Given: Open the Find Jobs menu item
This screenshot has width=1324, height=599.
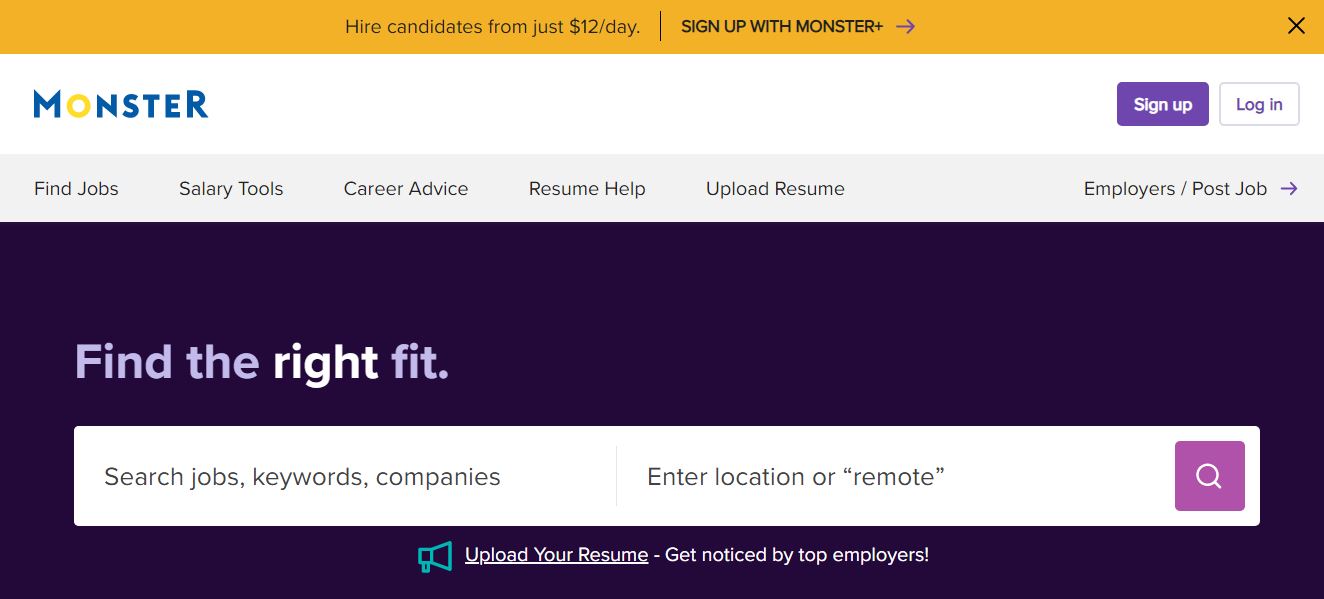Looking at the screenshot, I should click(x=76, y=188).
